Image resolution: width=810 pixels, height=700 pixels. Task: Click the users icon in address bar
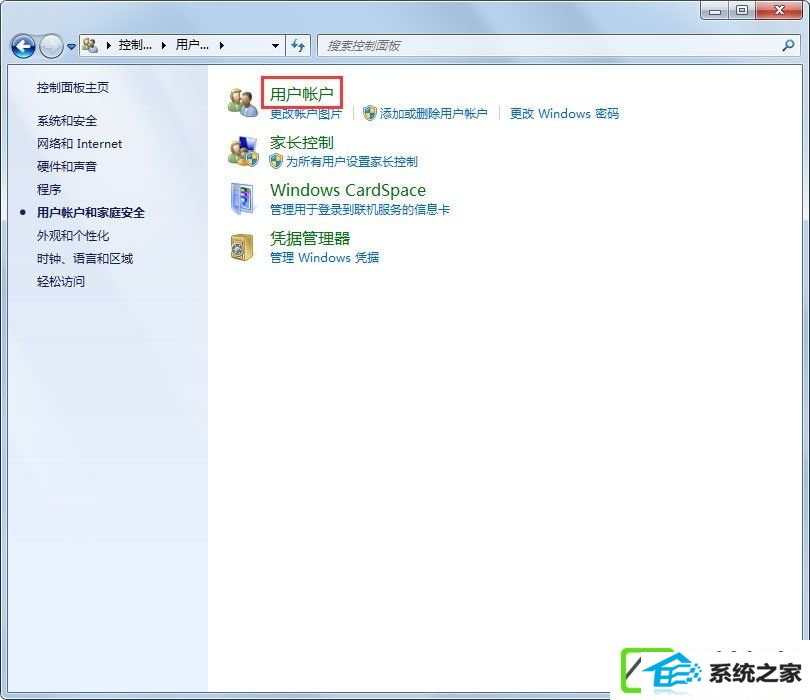(x=90, y=45)
